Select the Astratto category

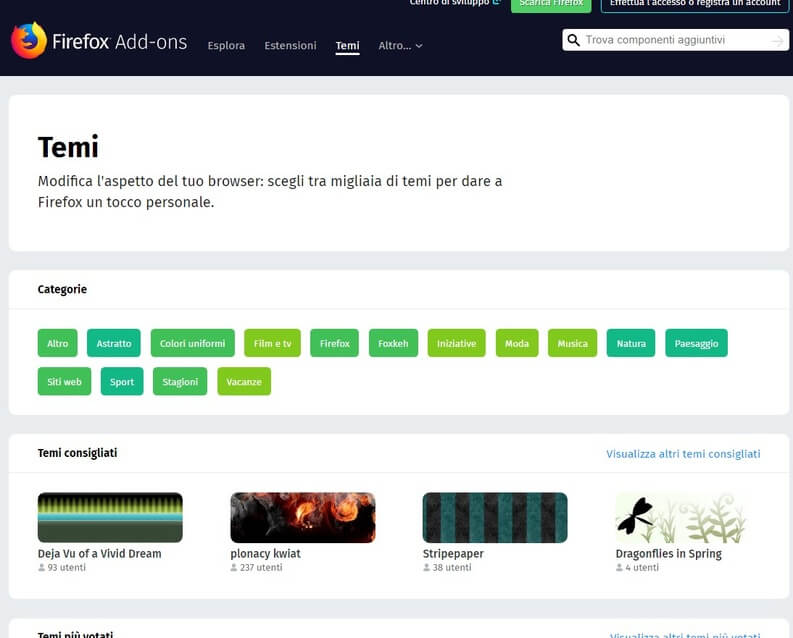tap(114, 343)
